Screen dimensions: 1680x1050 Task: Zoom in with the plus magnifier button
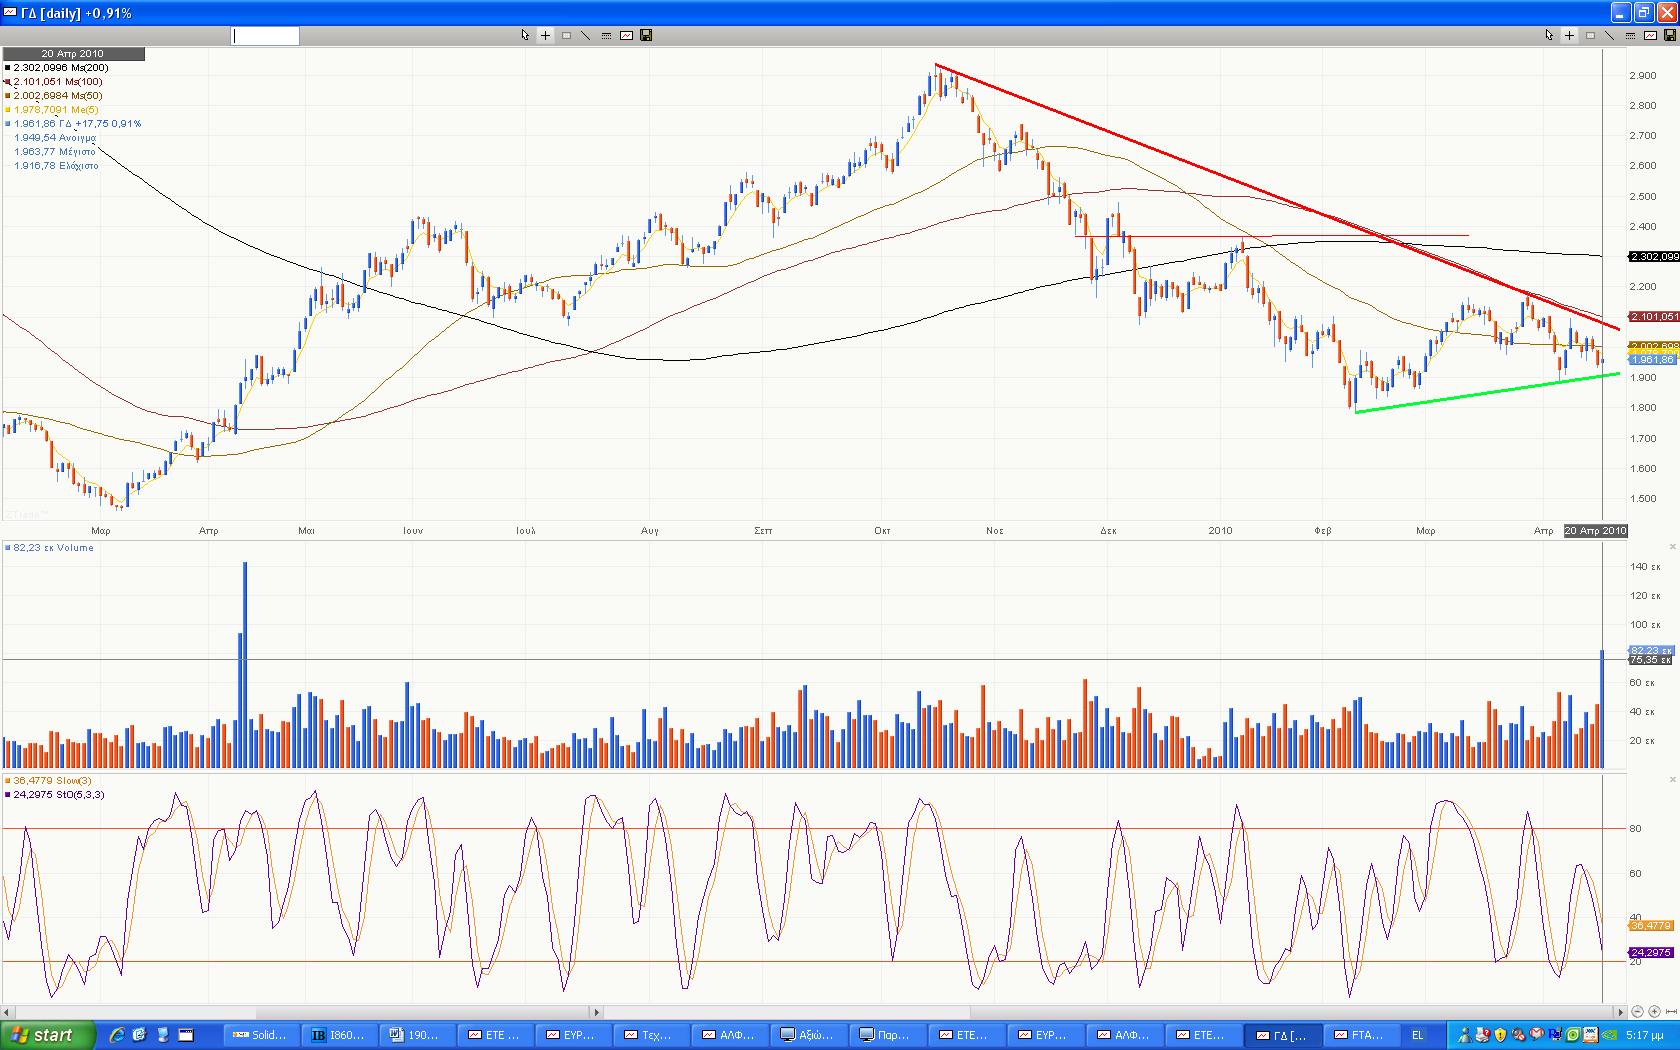tap(1654, 1011)
